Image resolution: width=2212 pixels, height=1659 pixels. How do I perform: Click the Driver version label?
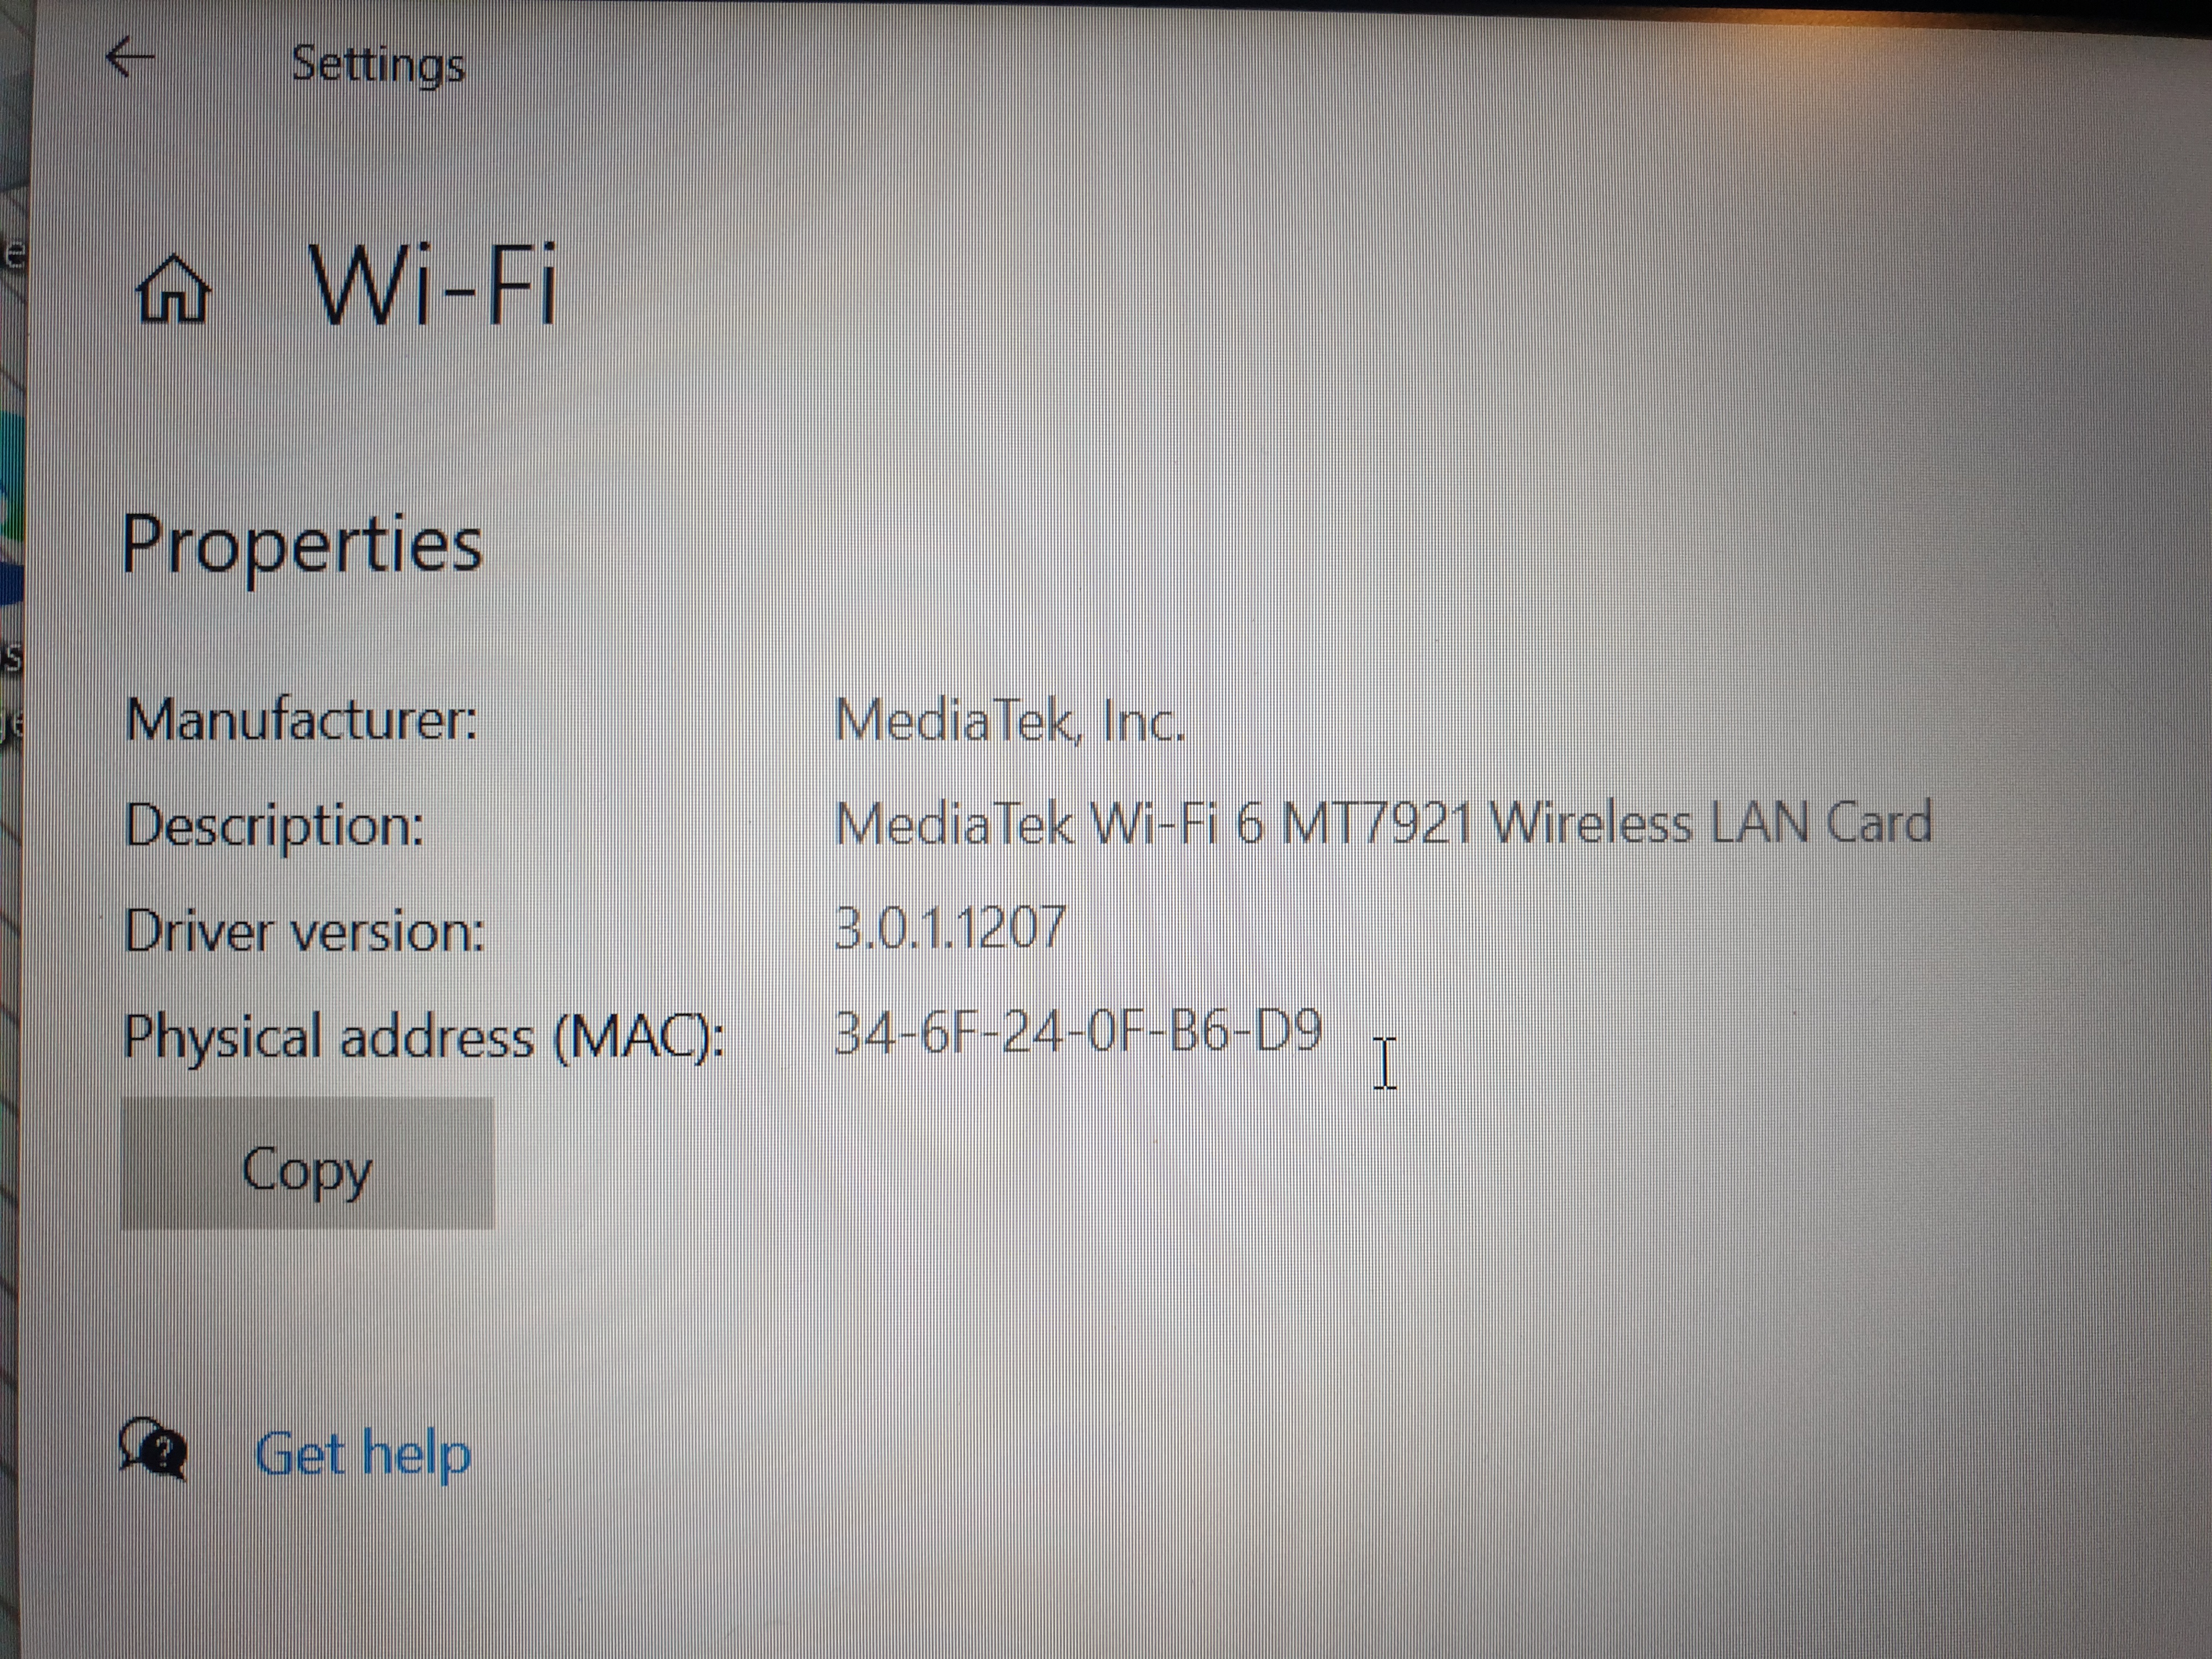coord(304,931)
